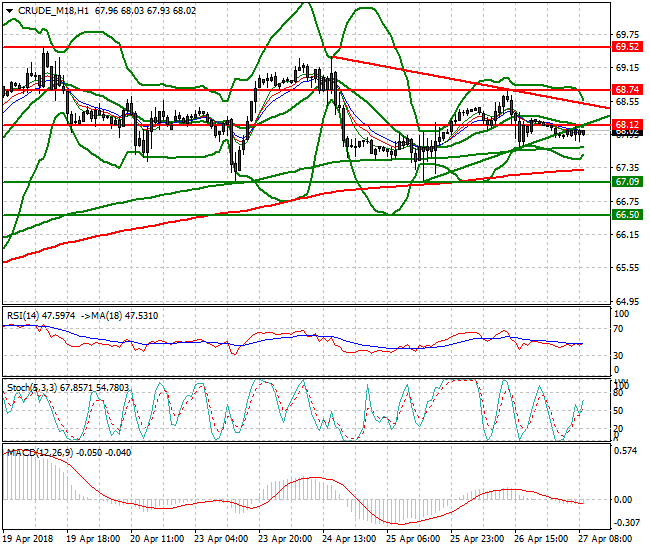The image size is (650, 550).
Task: Select the green 66.50 support price label
Action: click(628, 215)
